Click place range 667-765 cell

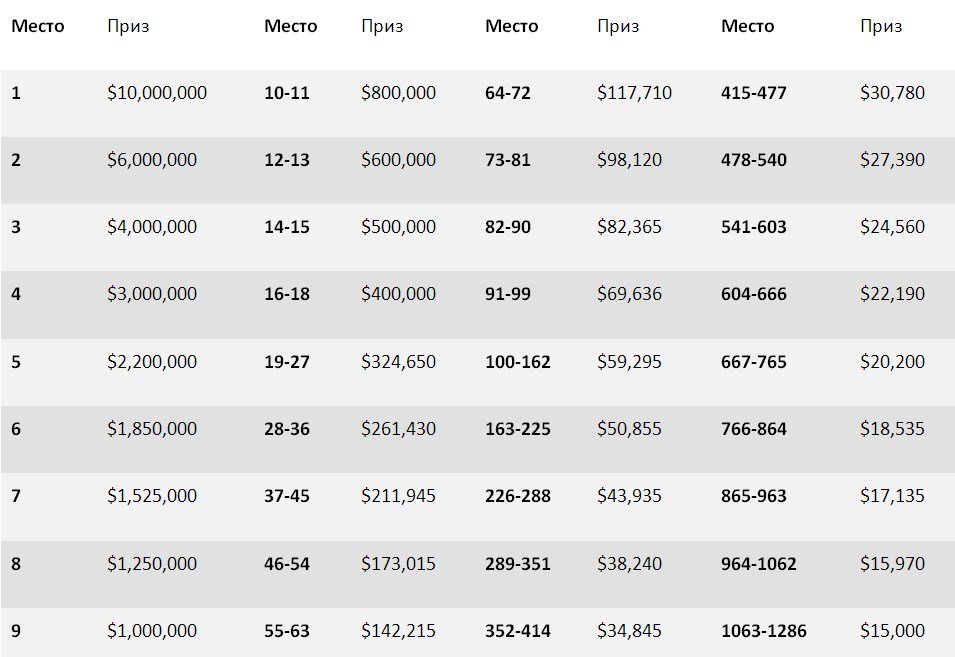tap(753, 362)
